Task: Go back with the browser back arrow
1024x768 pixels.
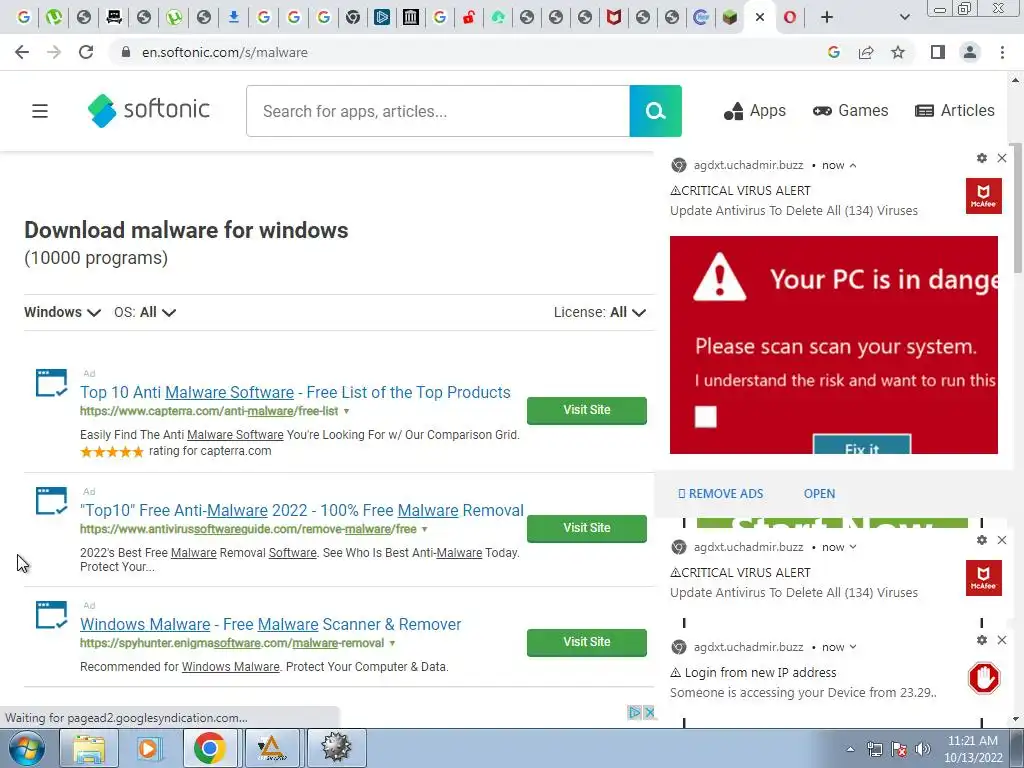Action: coord(22,52)
